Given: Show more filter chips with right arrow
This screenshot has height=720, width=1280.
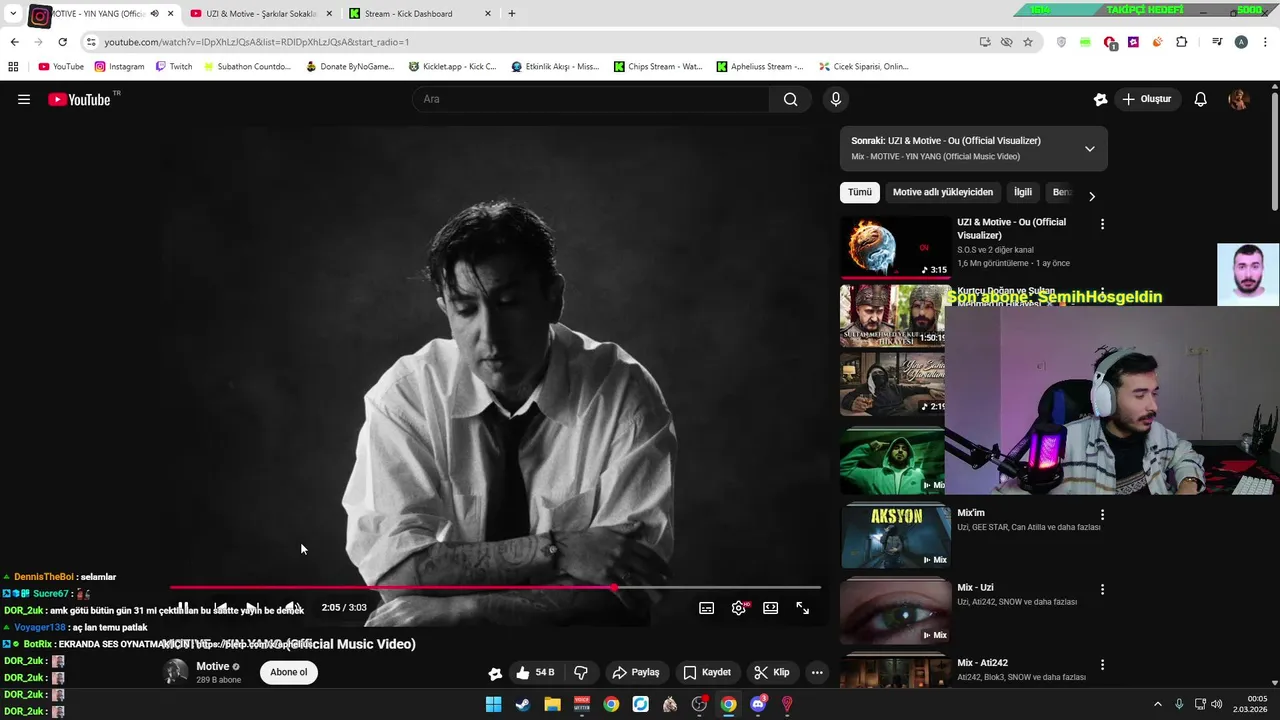Looking at the screenshot, I should click(1092, 196).
